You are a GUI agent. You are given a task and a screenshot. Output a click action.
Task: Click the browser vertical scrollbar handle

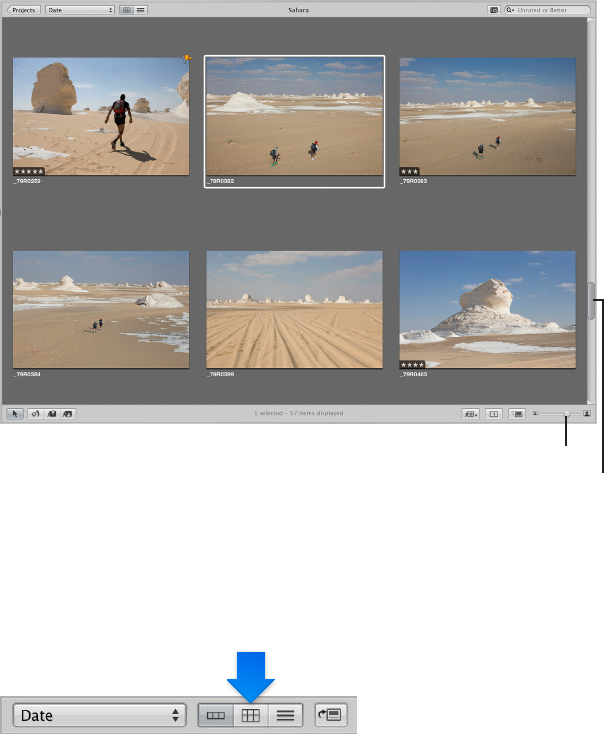coord(591,301)
